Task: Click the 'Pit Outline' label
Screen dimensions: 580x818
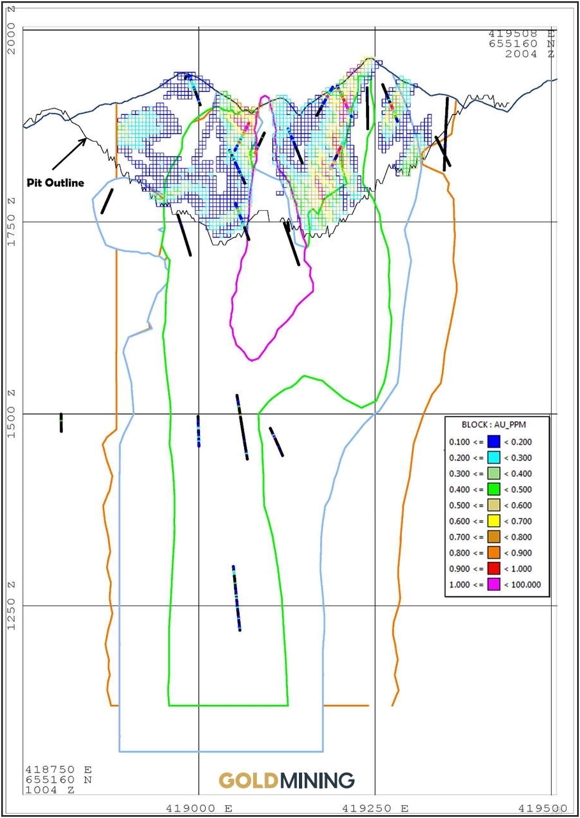Action: [x=55, y=183]
